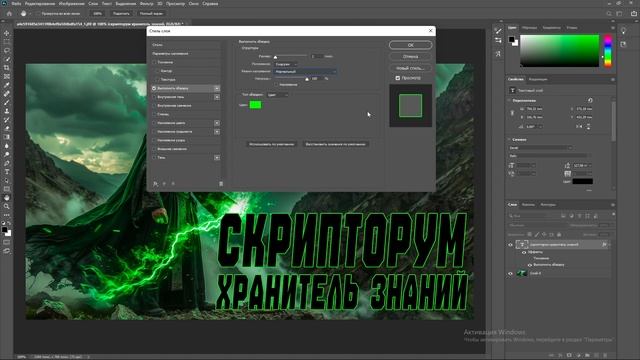
Task: Open the Изображение menu
Action: (71, 4)
